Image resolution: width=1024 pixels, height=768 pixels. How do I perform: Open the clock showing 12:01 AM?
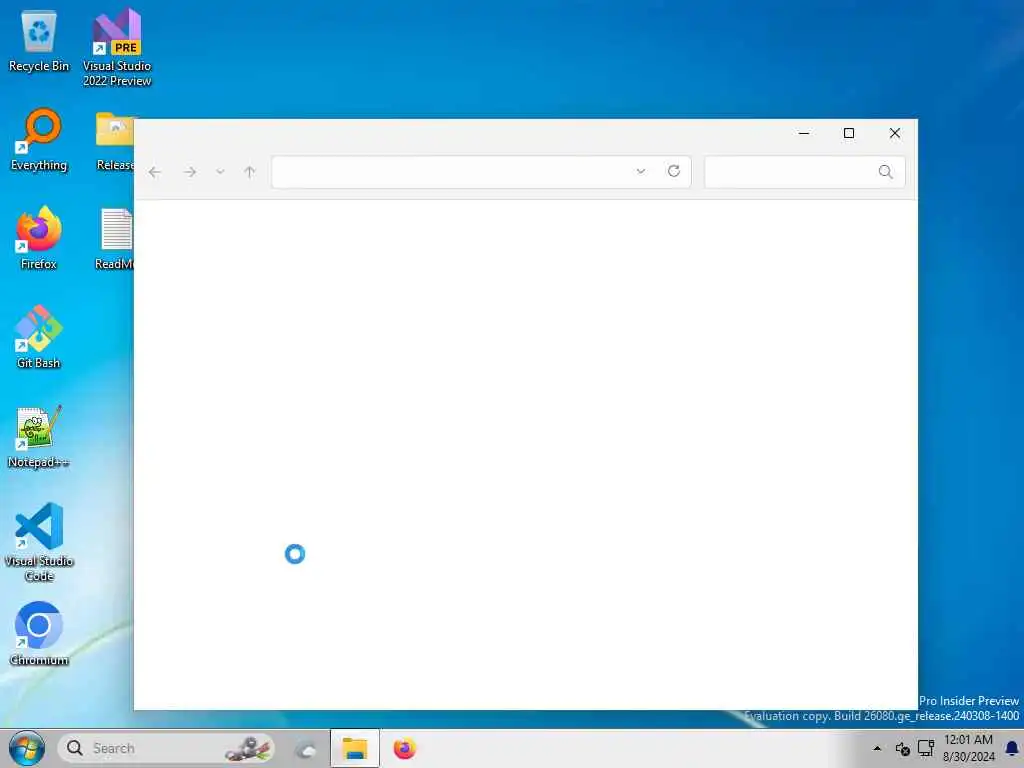coord(968,748)
